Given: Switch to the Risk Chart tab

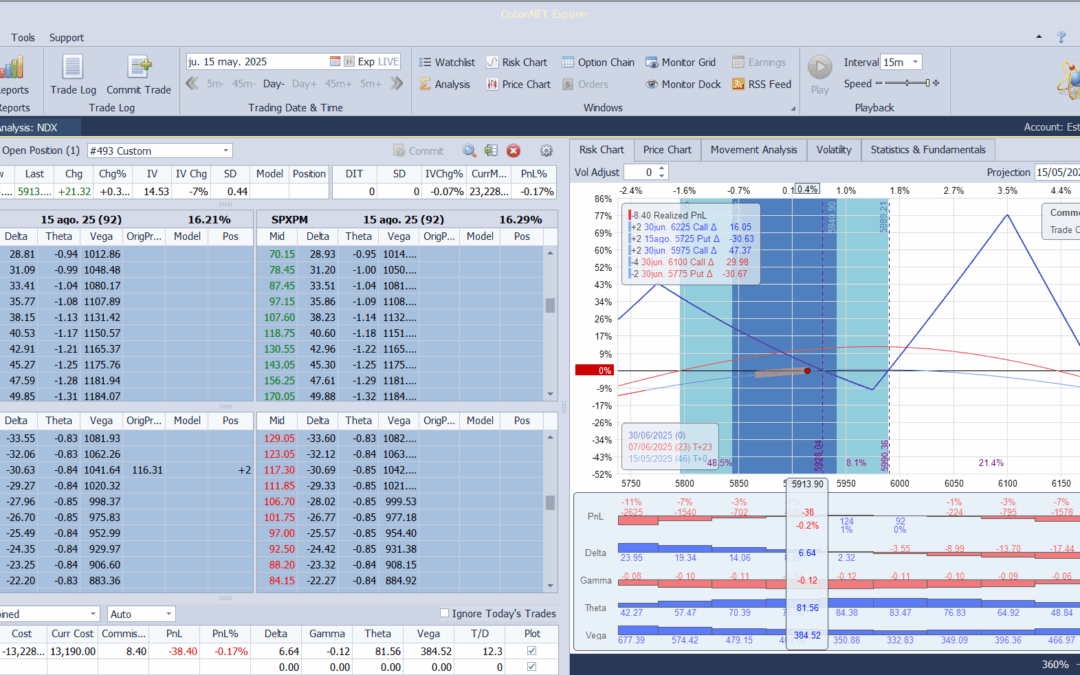Looking at the screenshot, I should pos(601,149).
